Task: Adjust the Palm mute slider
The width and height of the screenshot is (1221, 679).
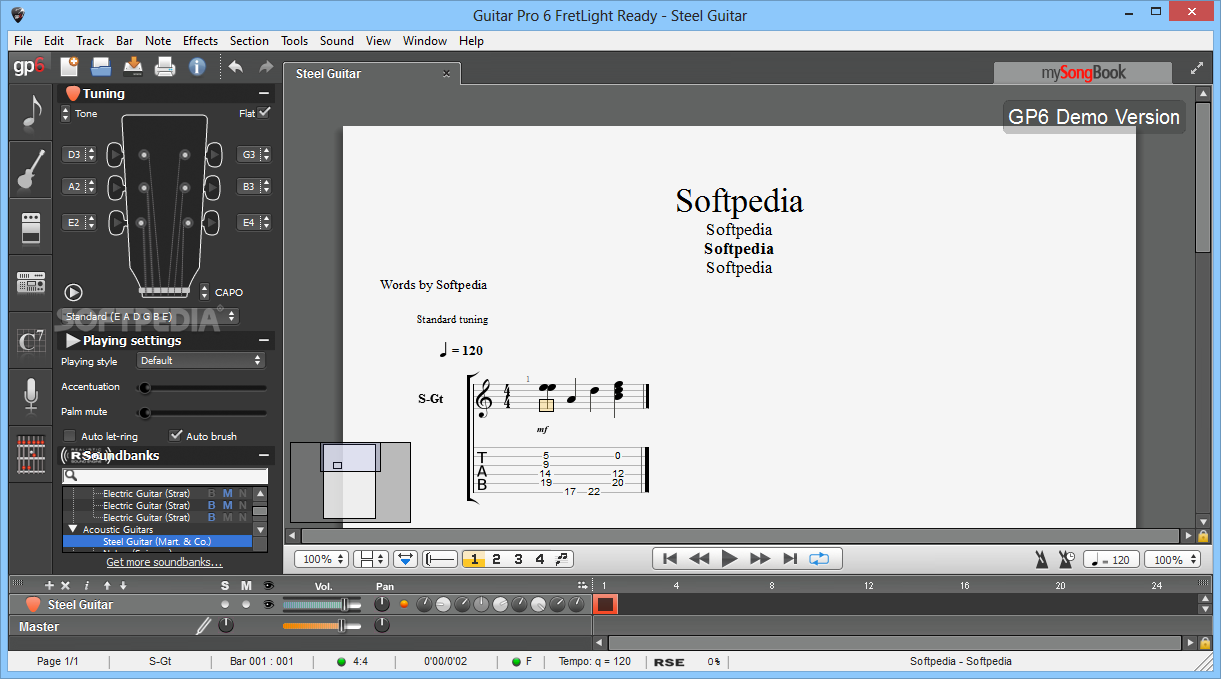Action: [203, 412]
